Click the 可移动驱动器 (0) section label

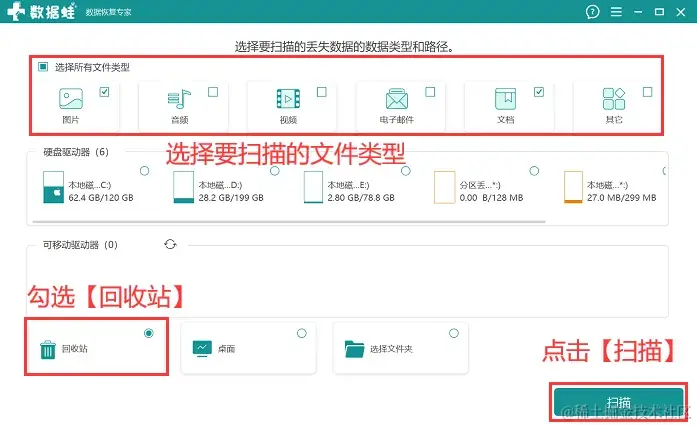(80, 245)
